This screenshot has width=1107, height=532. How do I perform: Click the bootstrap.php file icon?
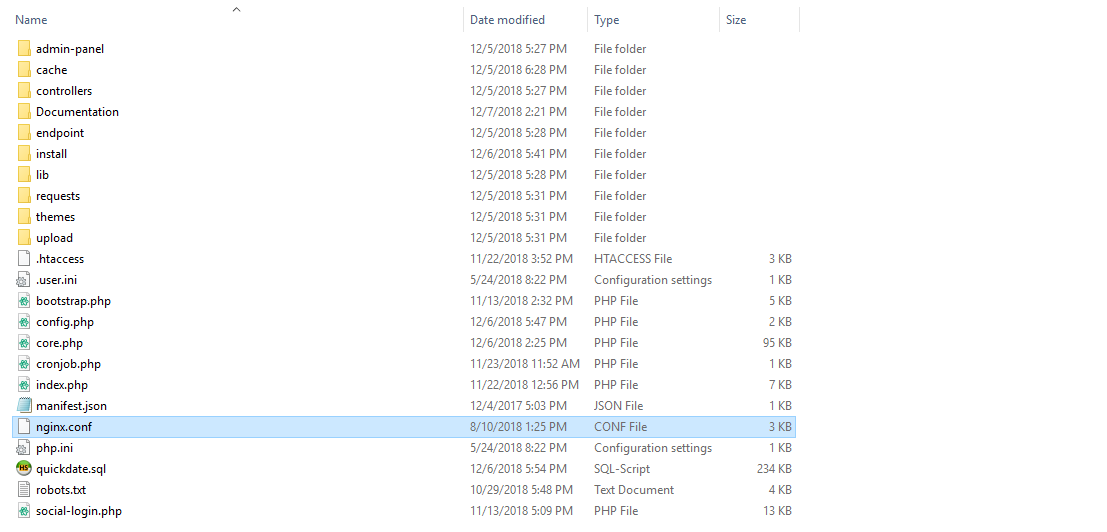(x=24, y=301)
